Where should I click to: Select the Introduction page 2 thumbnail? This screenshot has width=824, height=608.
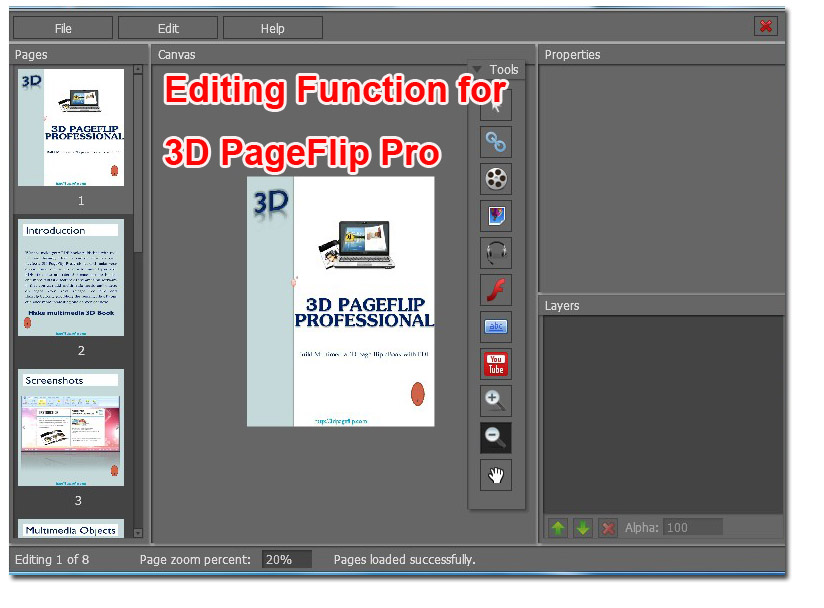coord(71,277)
